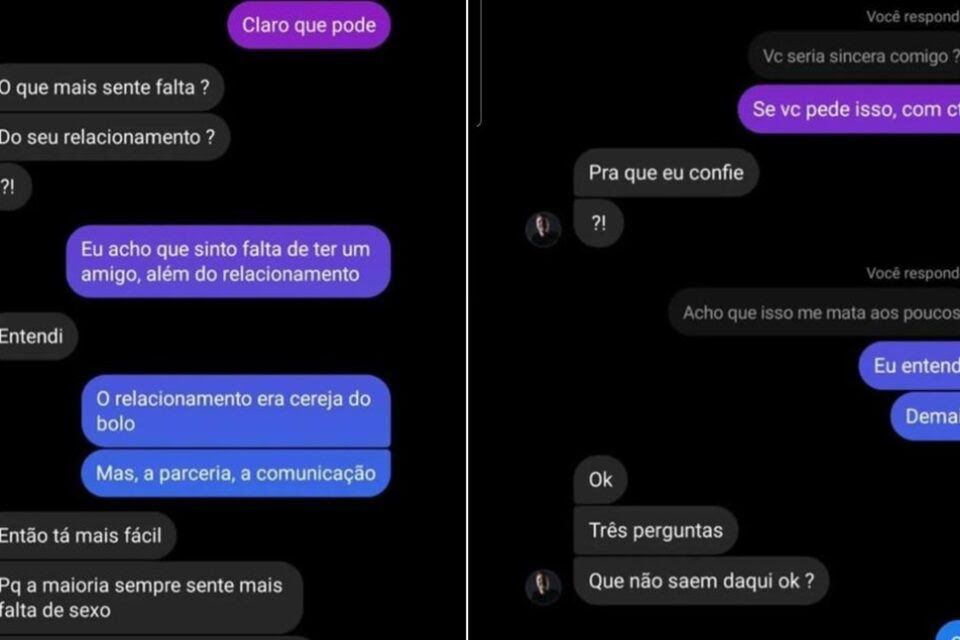Tap the avatar beside 'Que não saem daqui ok ?'
Image resolution: width=960 pixels, height=640 pixels.
543,587
